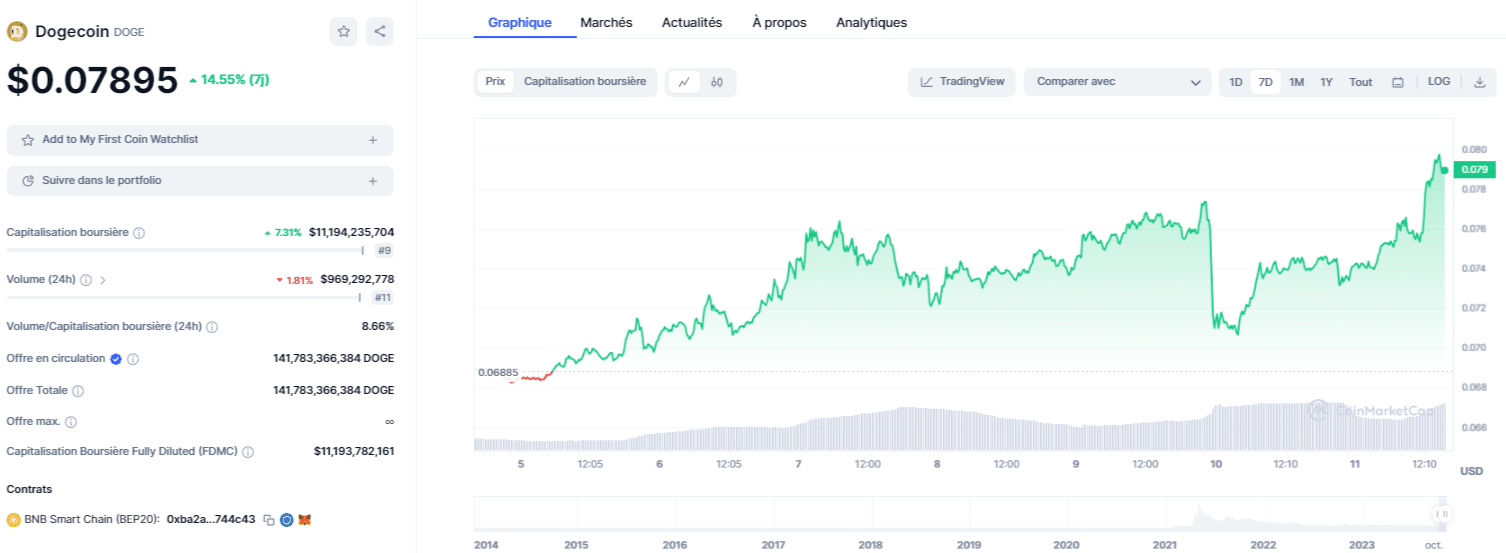Copy the BNB Smart Chain contract address

coord(269,520)
